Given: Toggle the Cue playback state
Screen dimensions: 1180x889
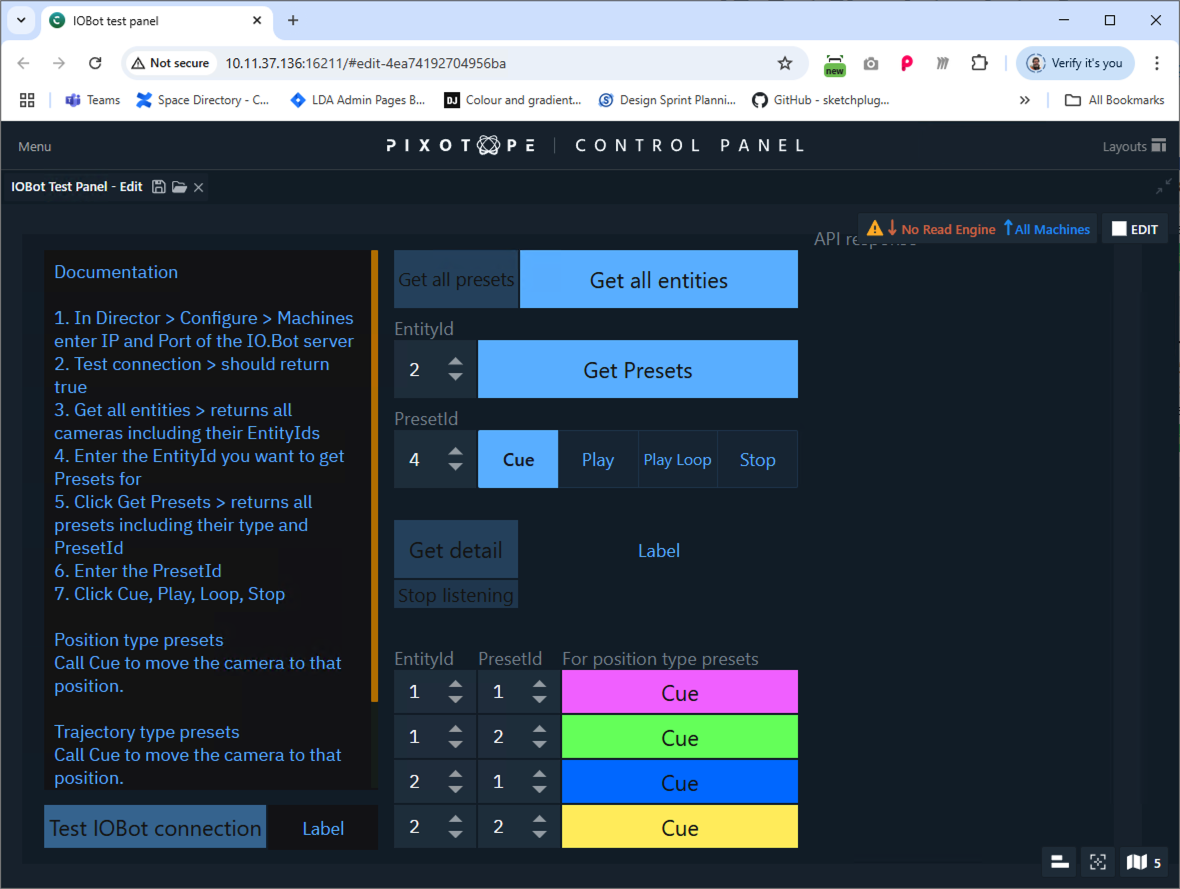Looking at the screenshot, I should 517,459.
